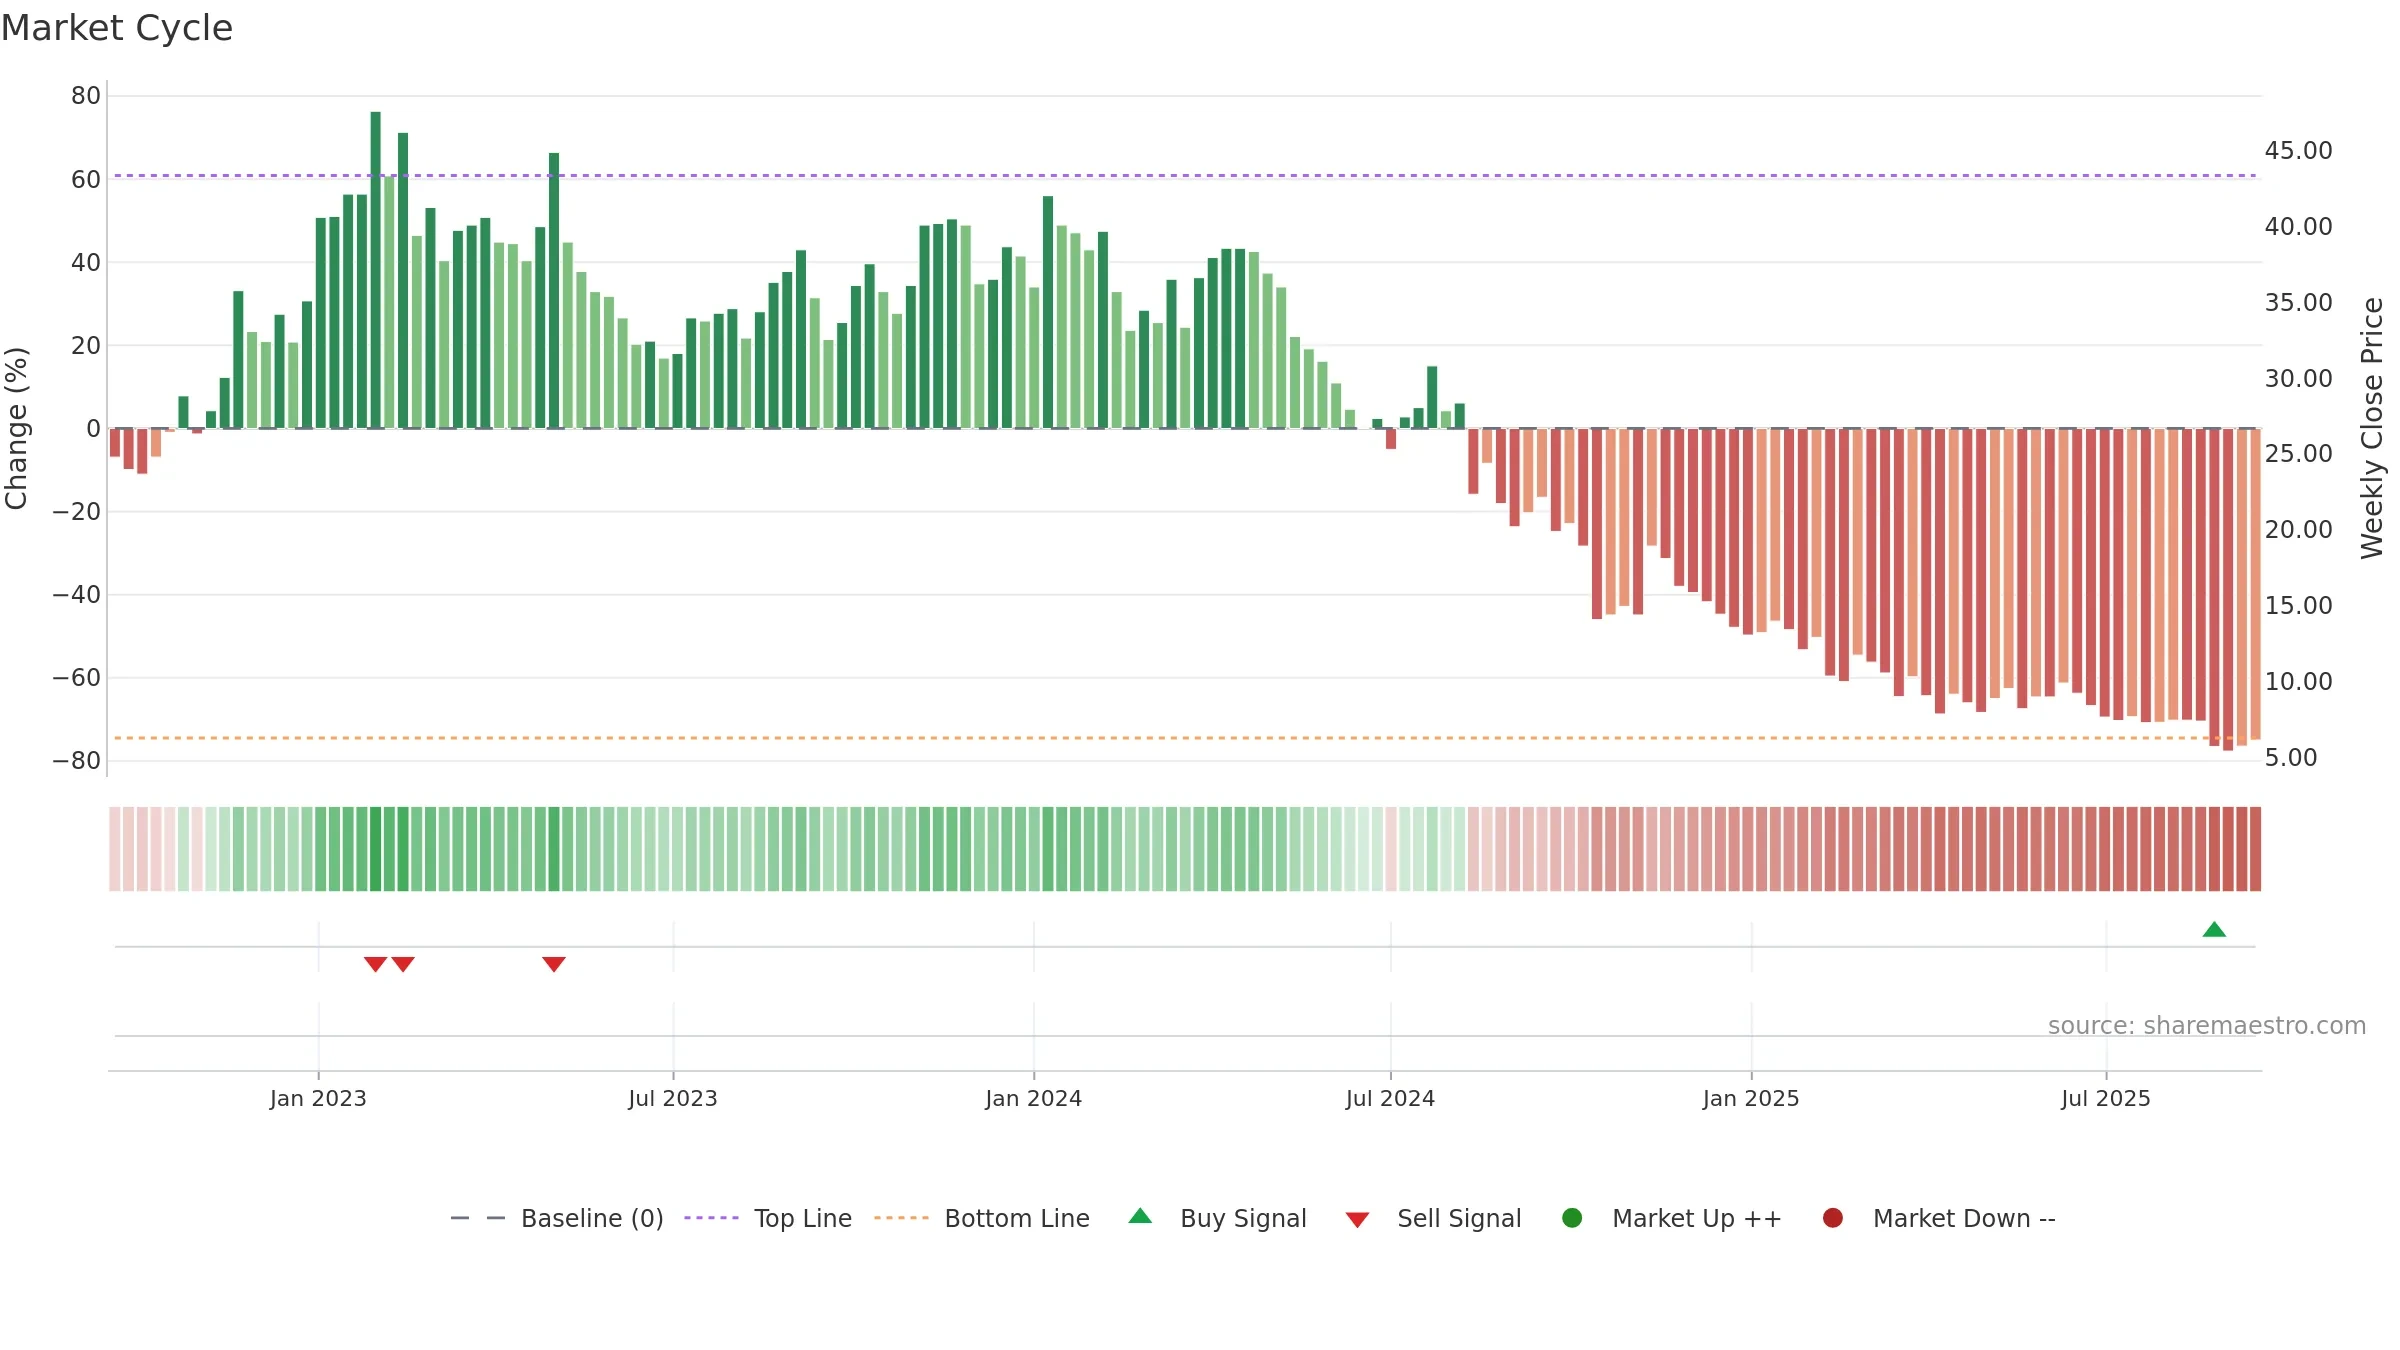The image size is (2400, 1350).
Task: Toggle the Sell Signal legend entry
Action: coord(1433,1219)
